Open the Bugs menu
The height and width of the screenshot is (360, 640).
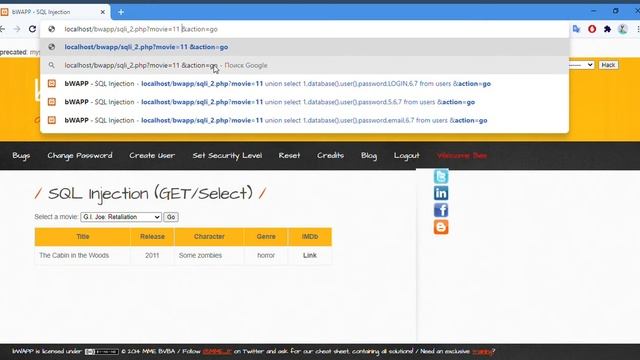click(x=21, y=156)
